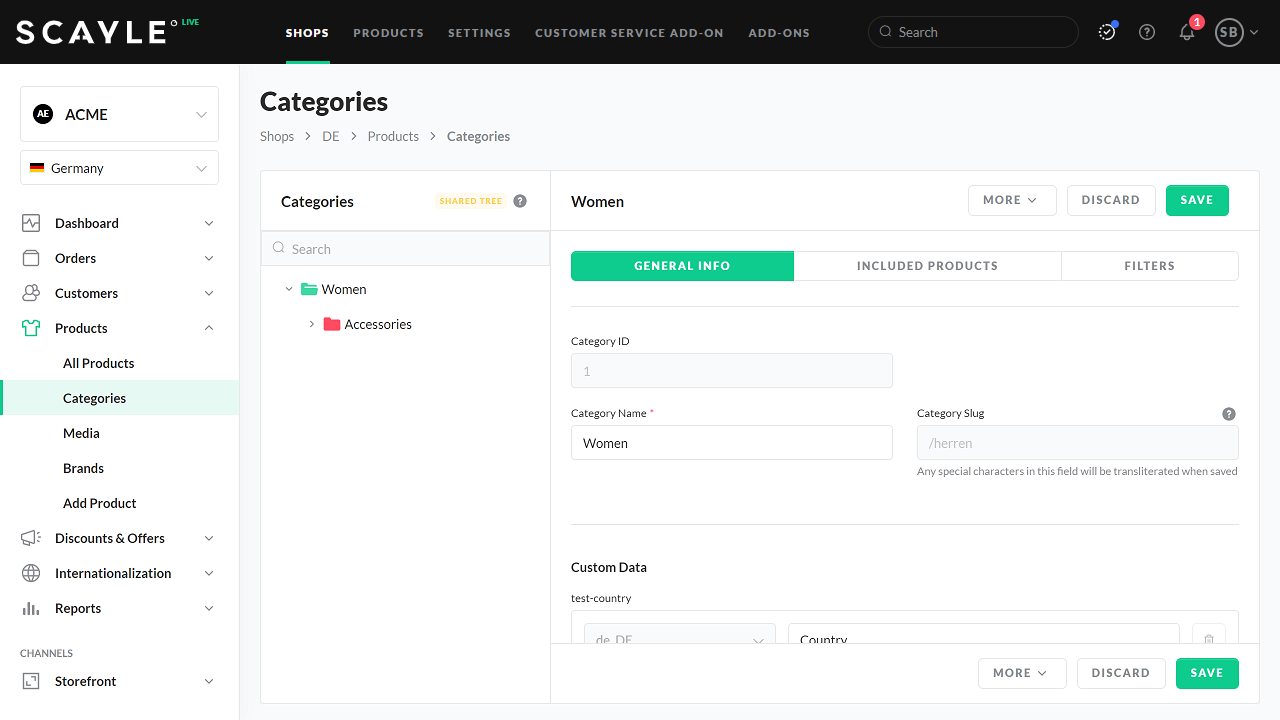This screenshot has height=720, width=1280.
Task: Open the Germany country dropdown
Action: (119, 168)
